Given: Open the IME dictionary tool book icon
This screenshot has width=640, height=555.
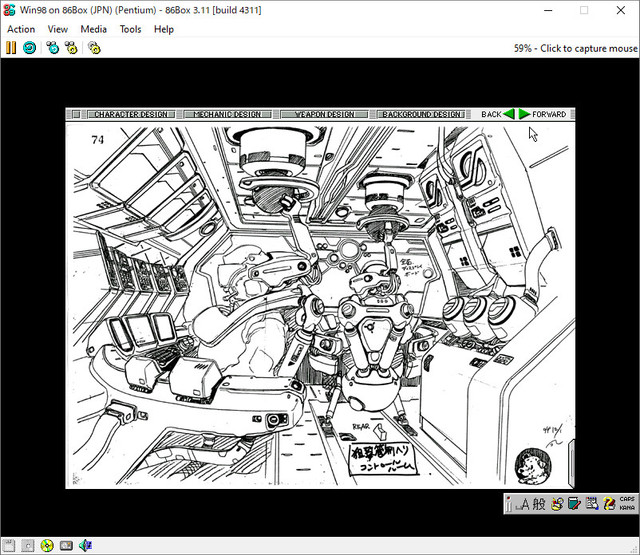Looking at the screenshot, I should coord(574,504).
